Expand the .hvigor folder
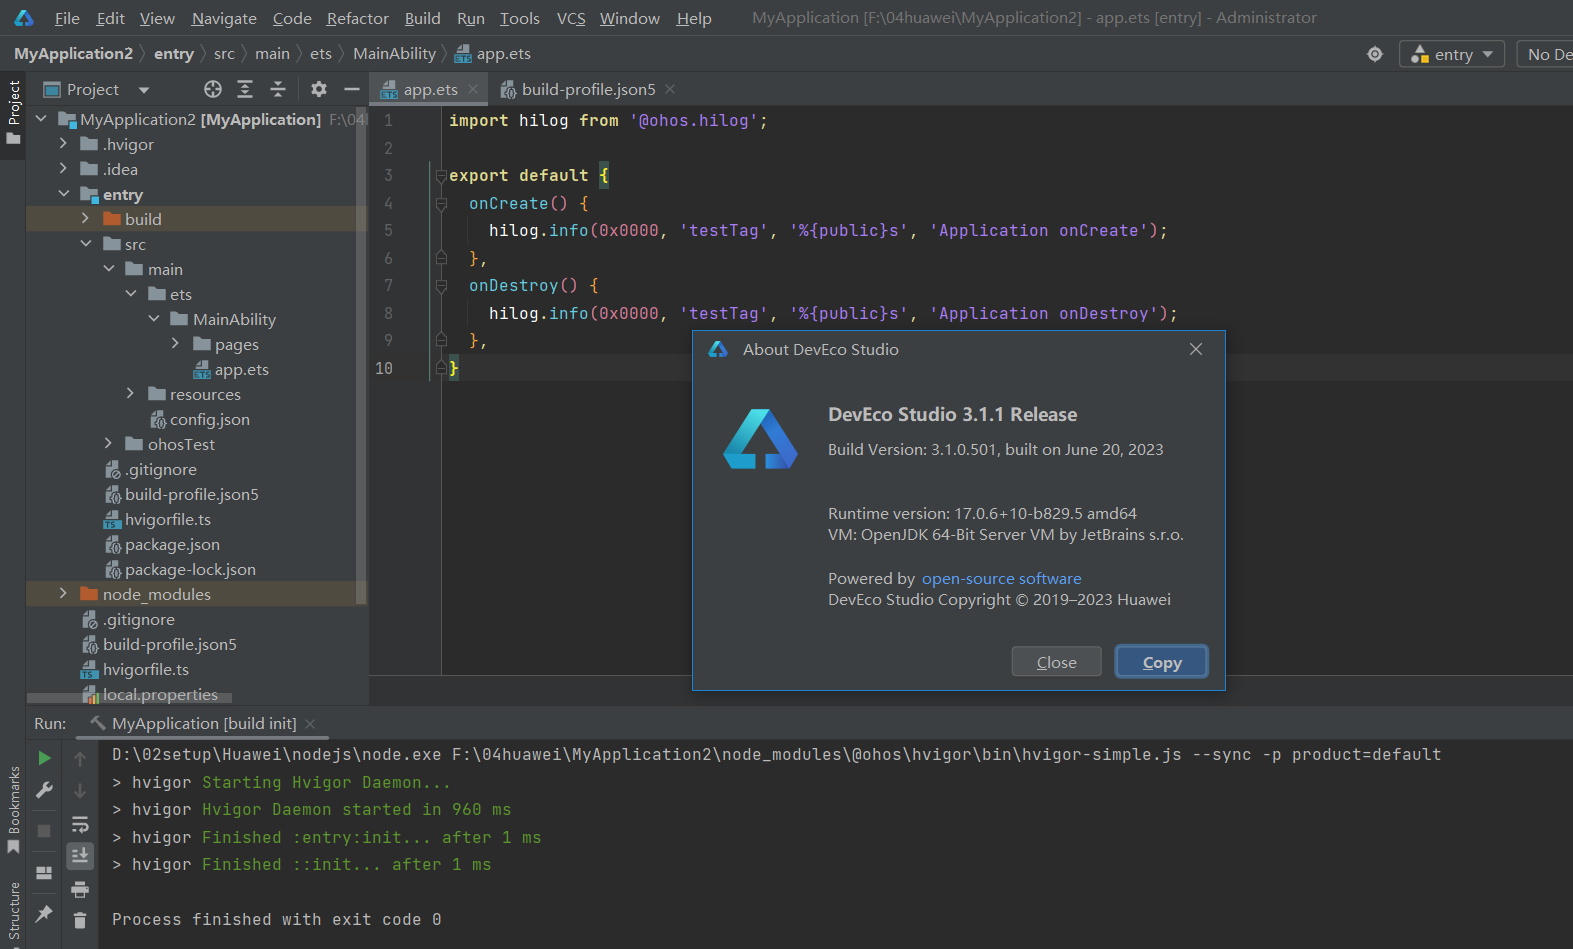This screenshot has height=949, width=1573. pyautogui.click(x=63, y=144)
